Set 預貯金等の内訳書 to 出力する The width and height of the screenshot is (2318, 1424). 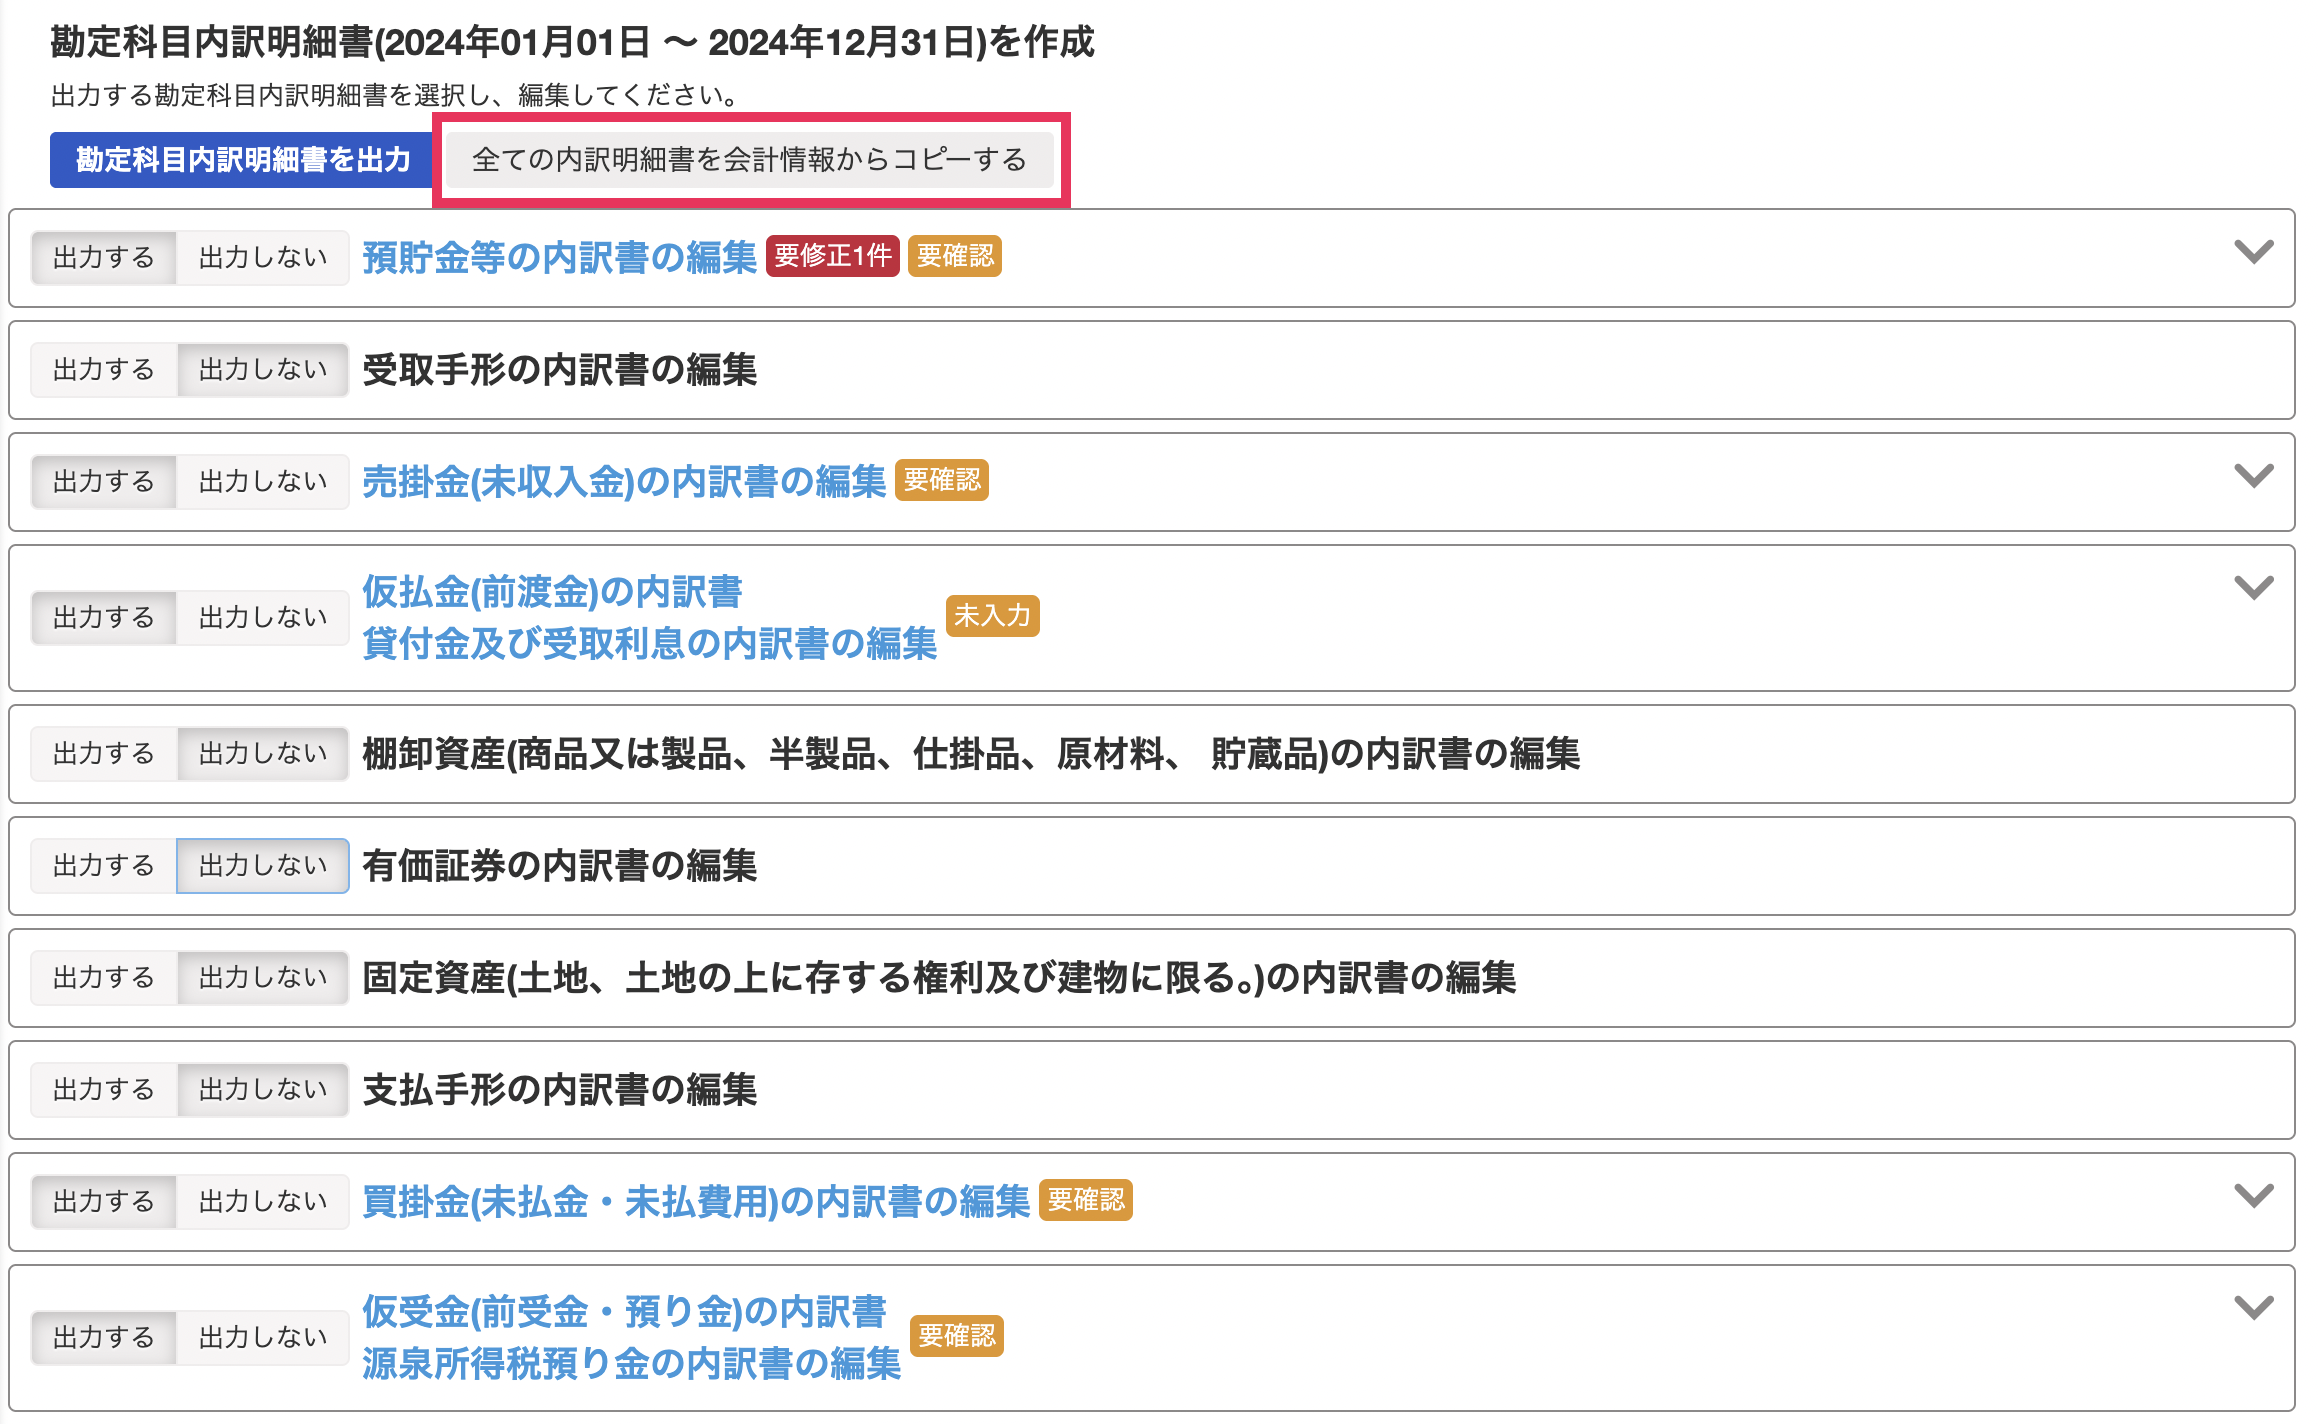tap(104, 258)
